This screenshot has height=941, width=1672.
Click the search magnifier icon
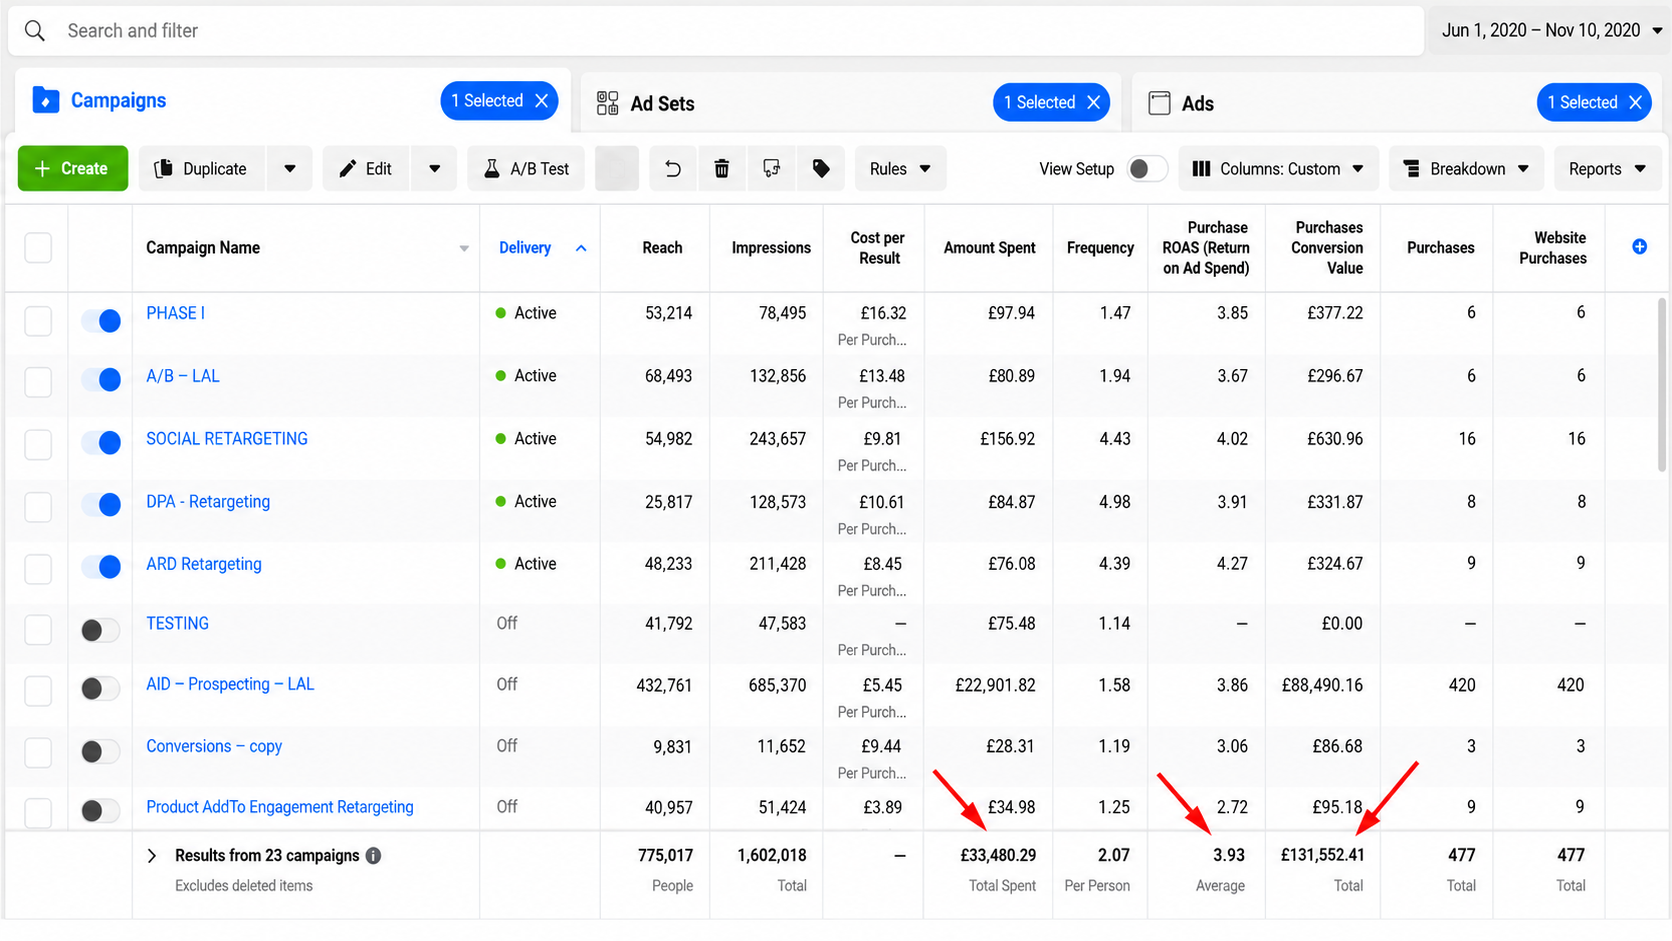[x=35, y=31]
